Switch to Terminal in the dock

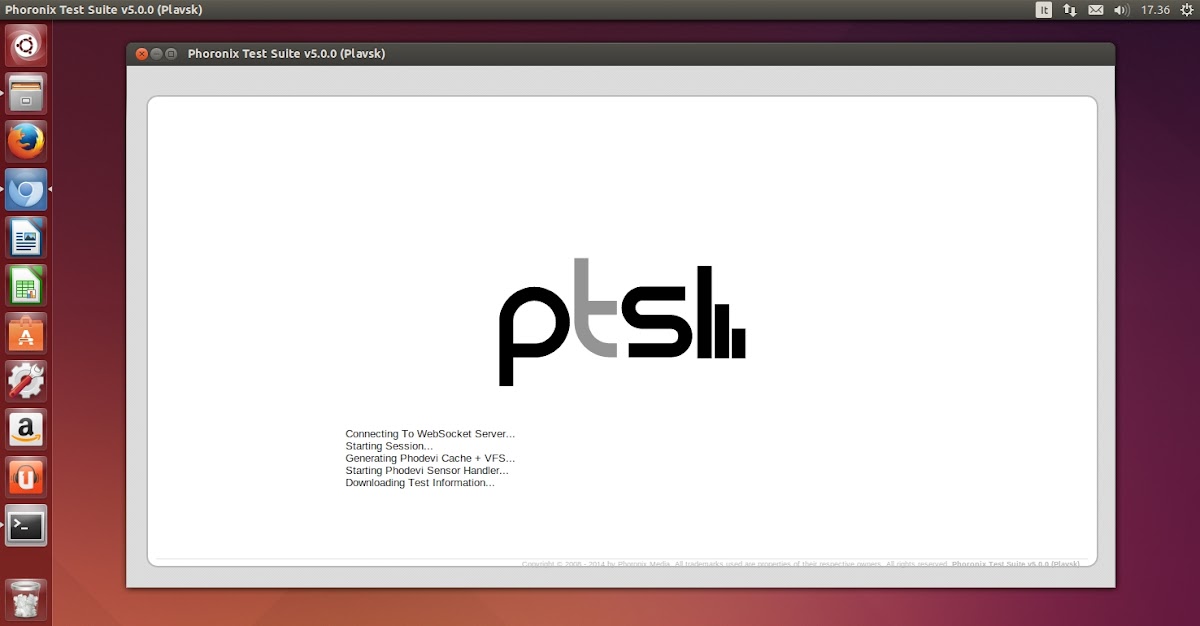coord(26,525)
